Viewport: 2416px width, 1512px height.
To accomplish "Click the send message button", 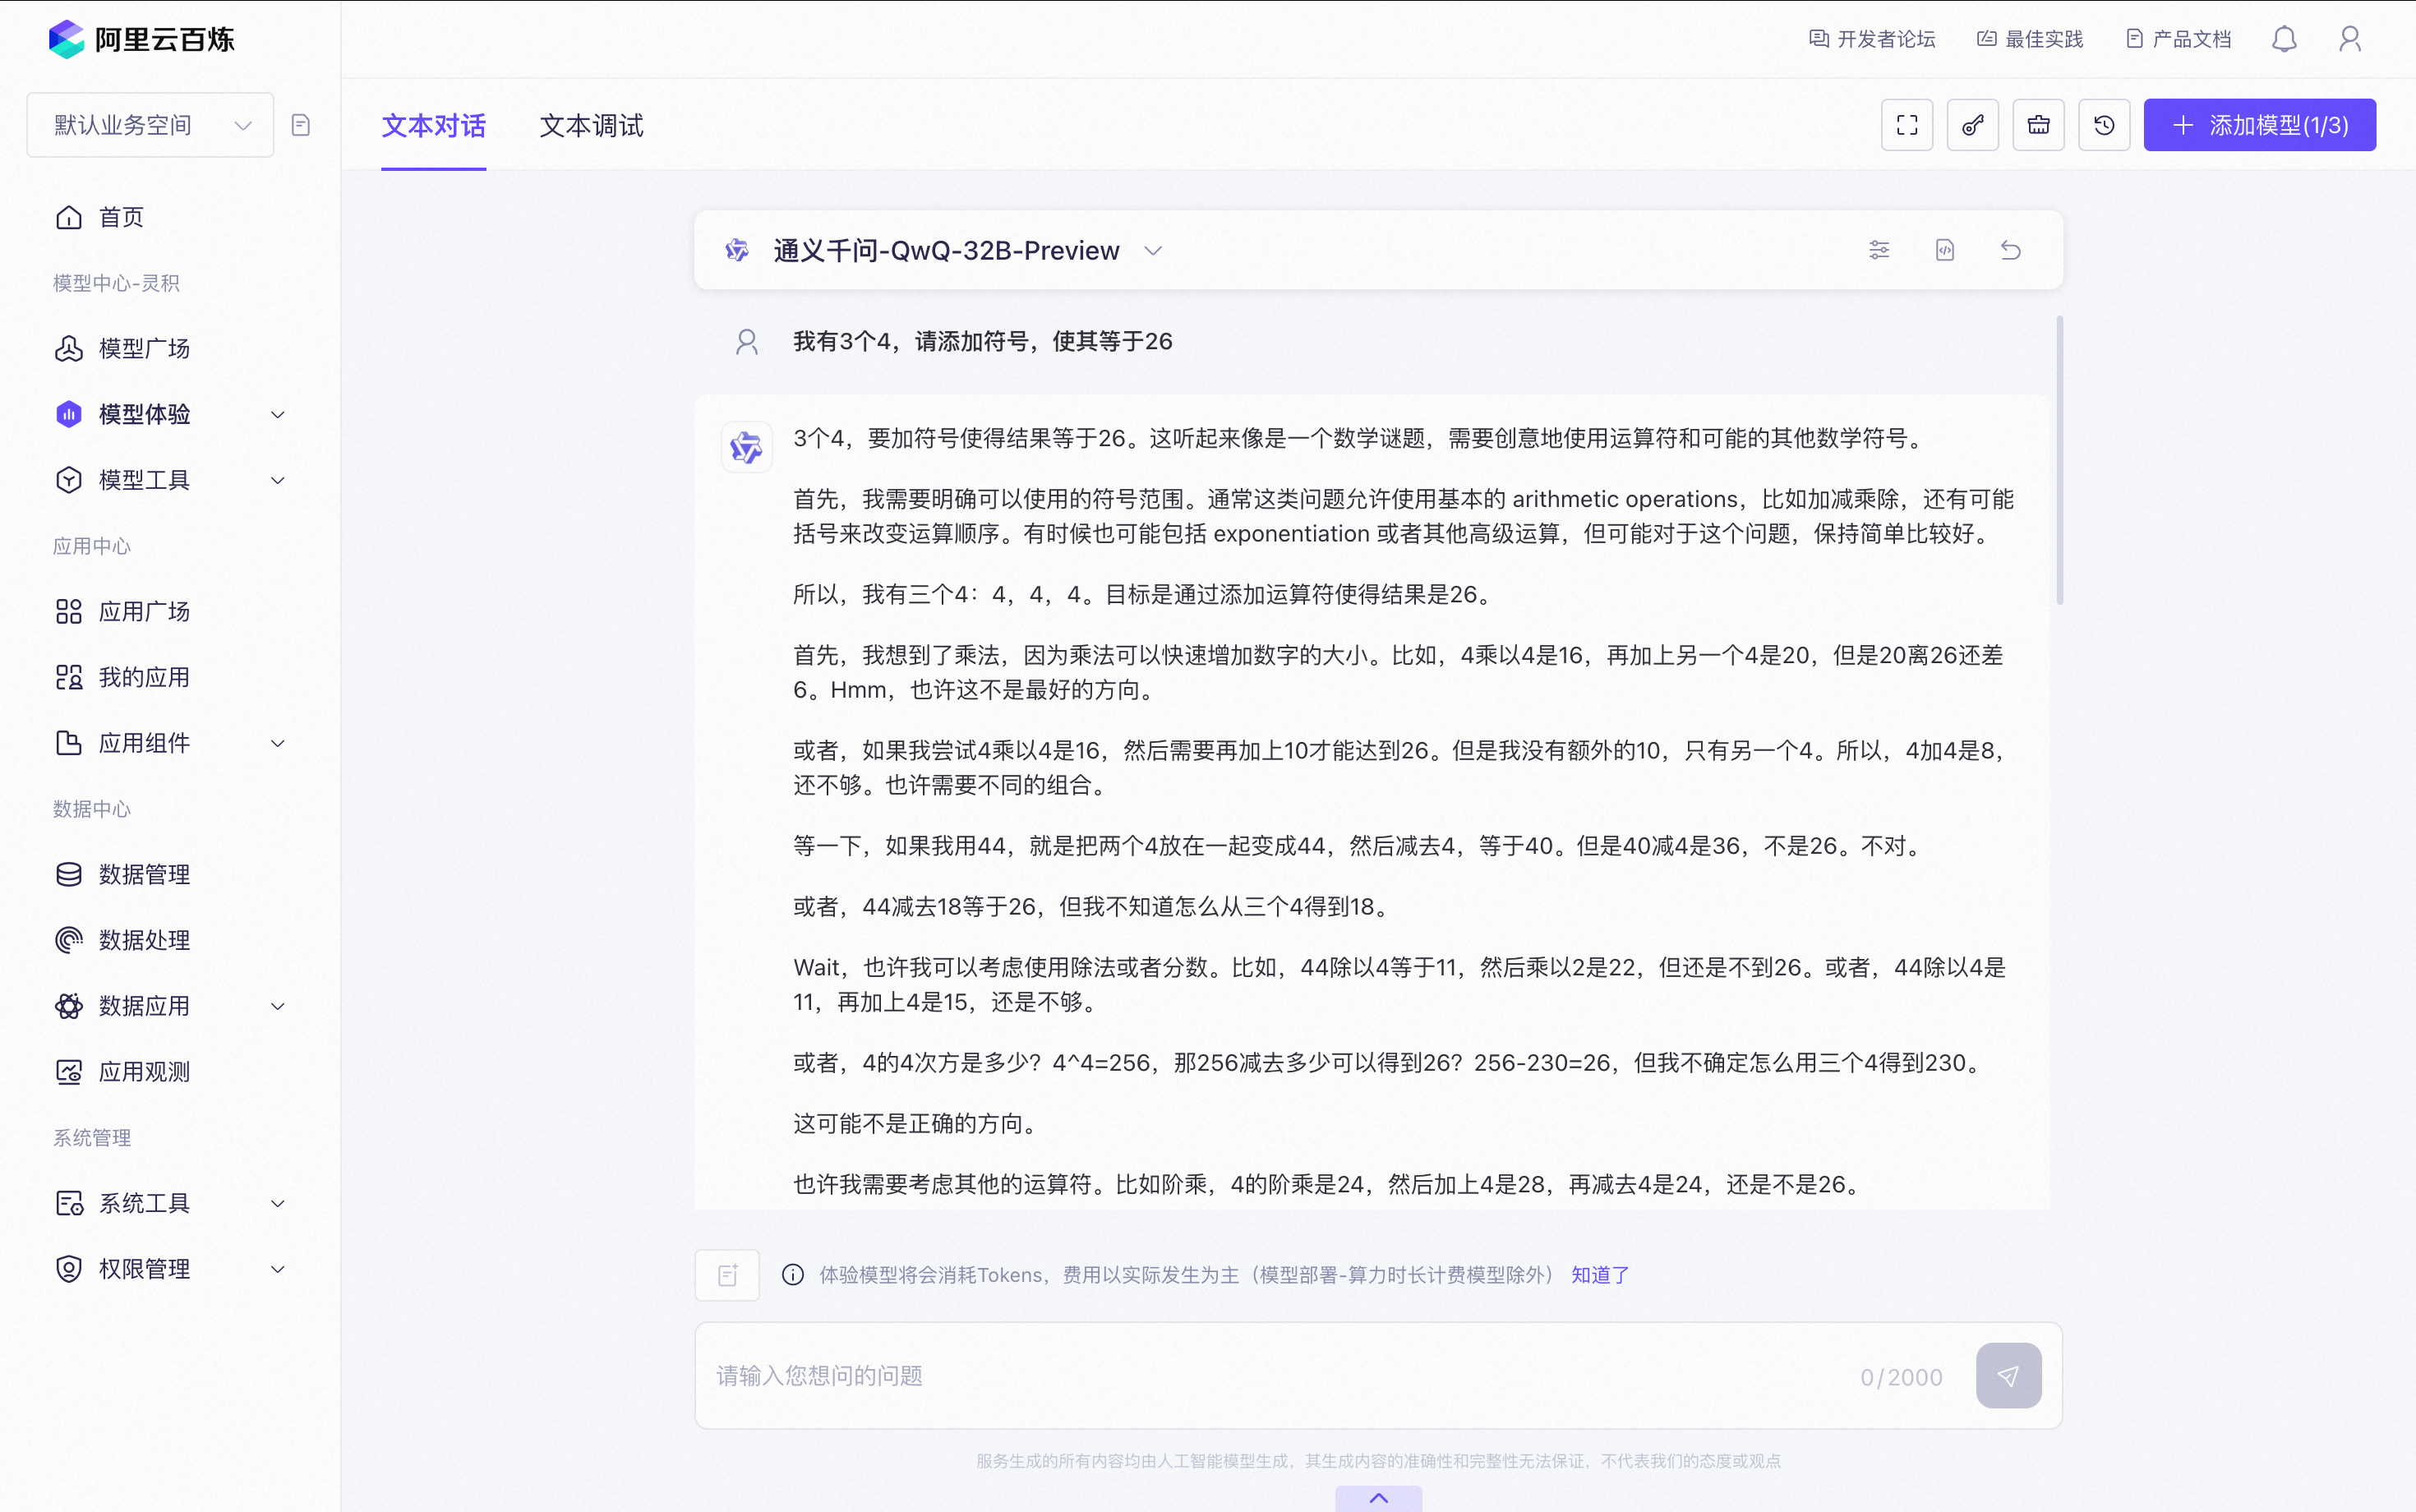I will pyautogui.click(x=2009, y=1376).
